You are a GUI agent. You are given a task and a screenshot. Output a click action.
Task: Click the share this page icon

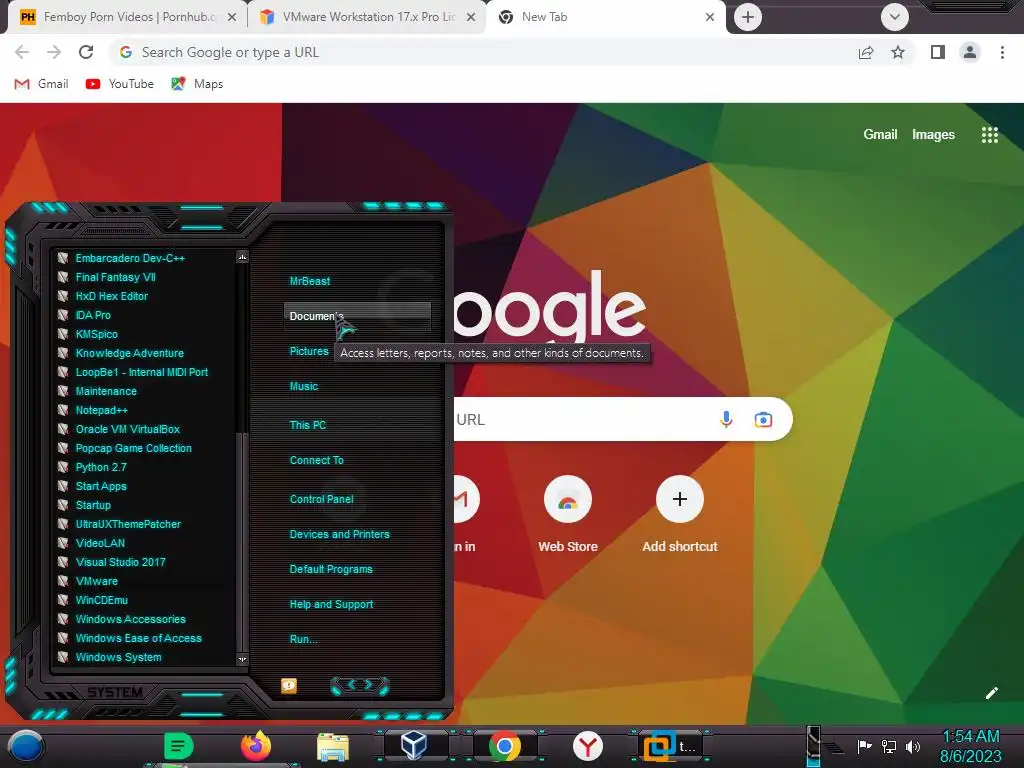click(866, 52)
